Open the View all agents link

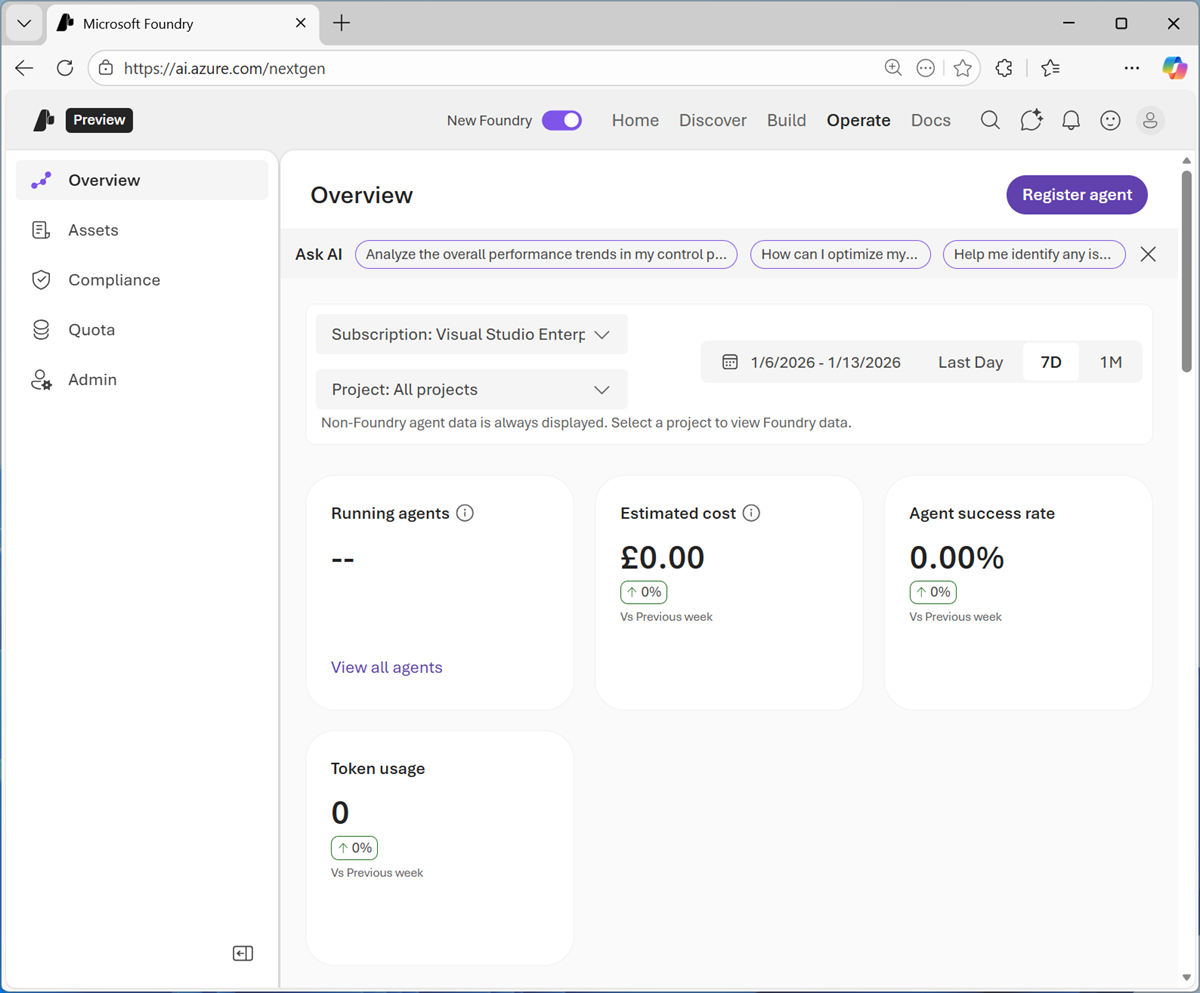pos(386,667)
